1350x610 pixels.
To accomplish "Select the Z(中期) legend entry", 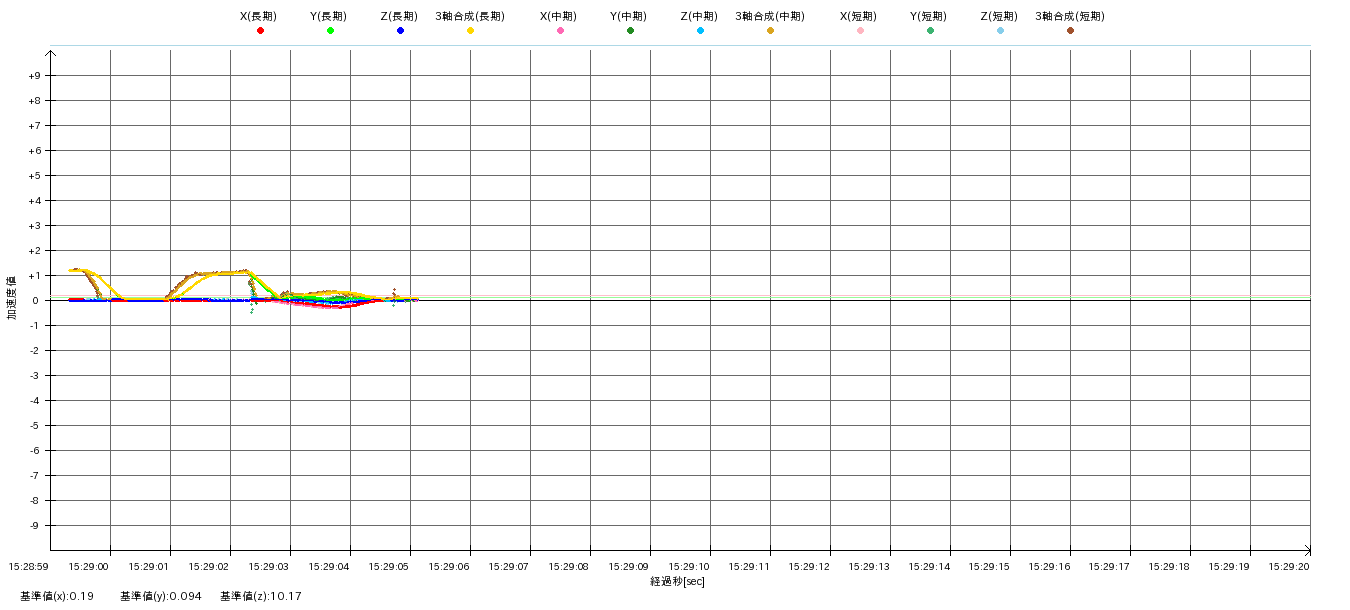I will [699, 17].
